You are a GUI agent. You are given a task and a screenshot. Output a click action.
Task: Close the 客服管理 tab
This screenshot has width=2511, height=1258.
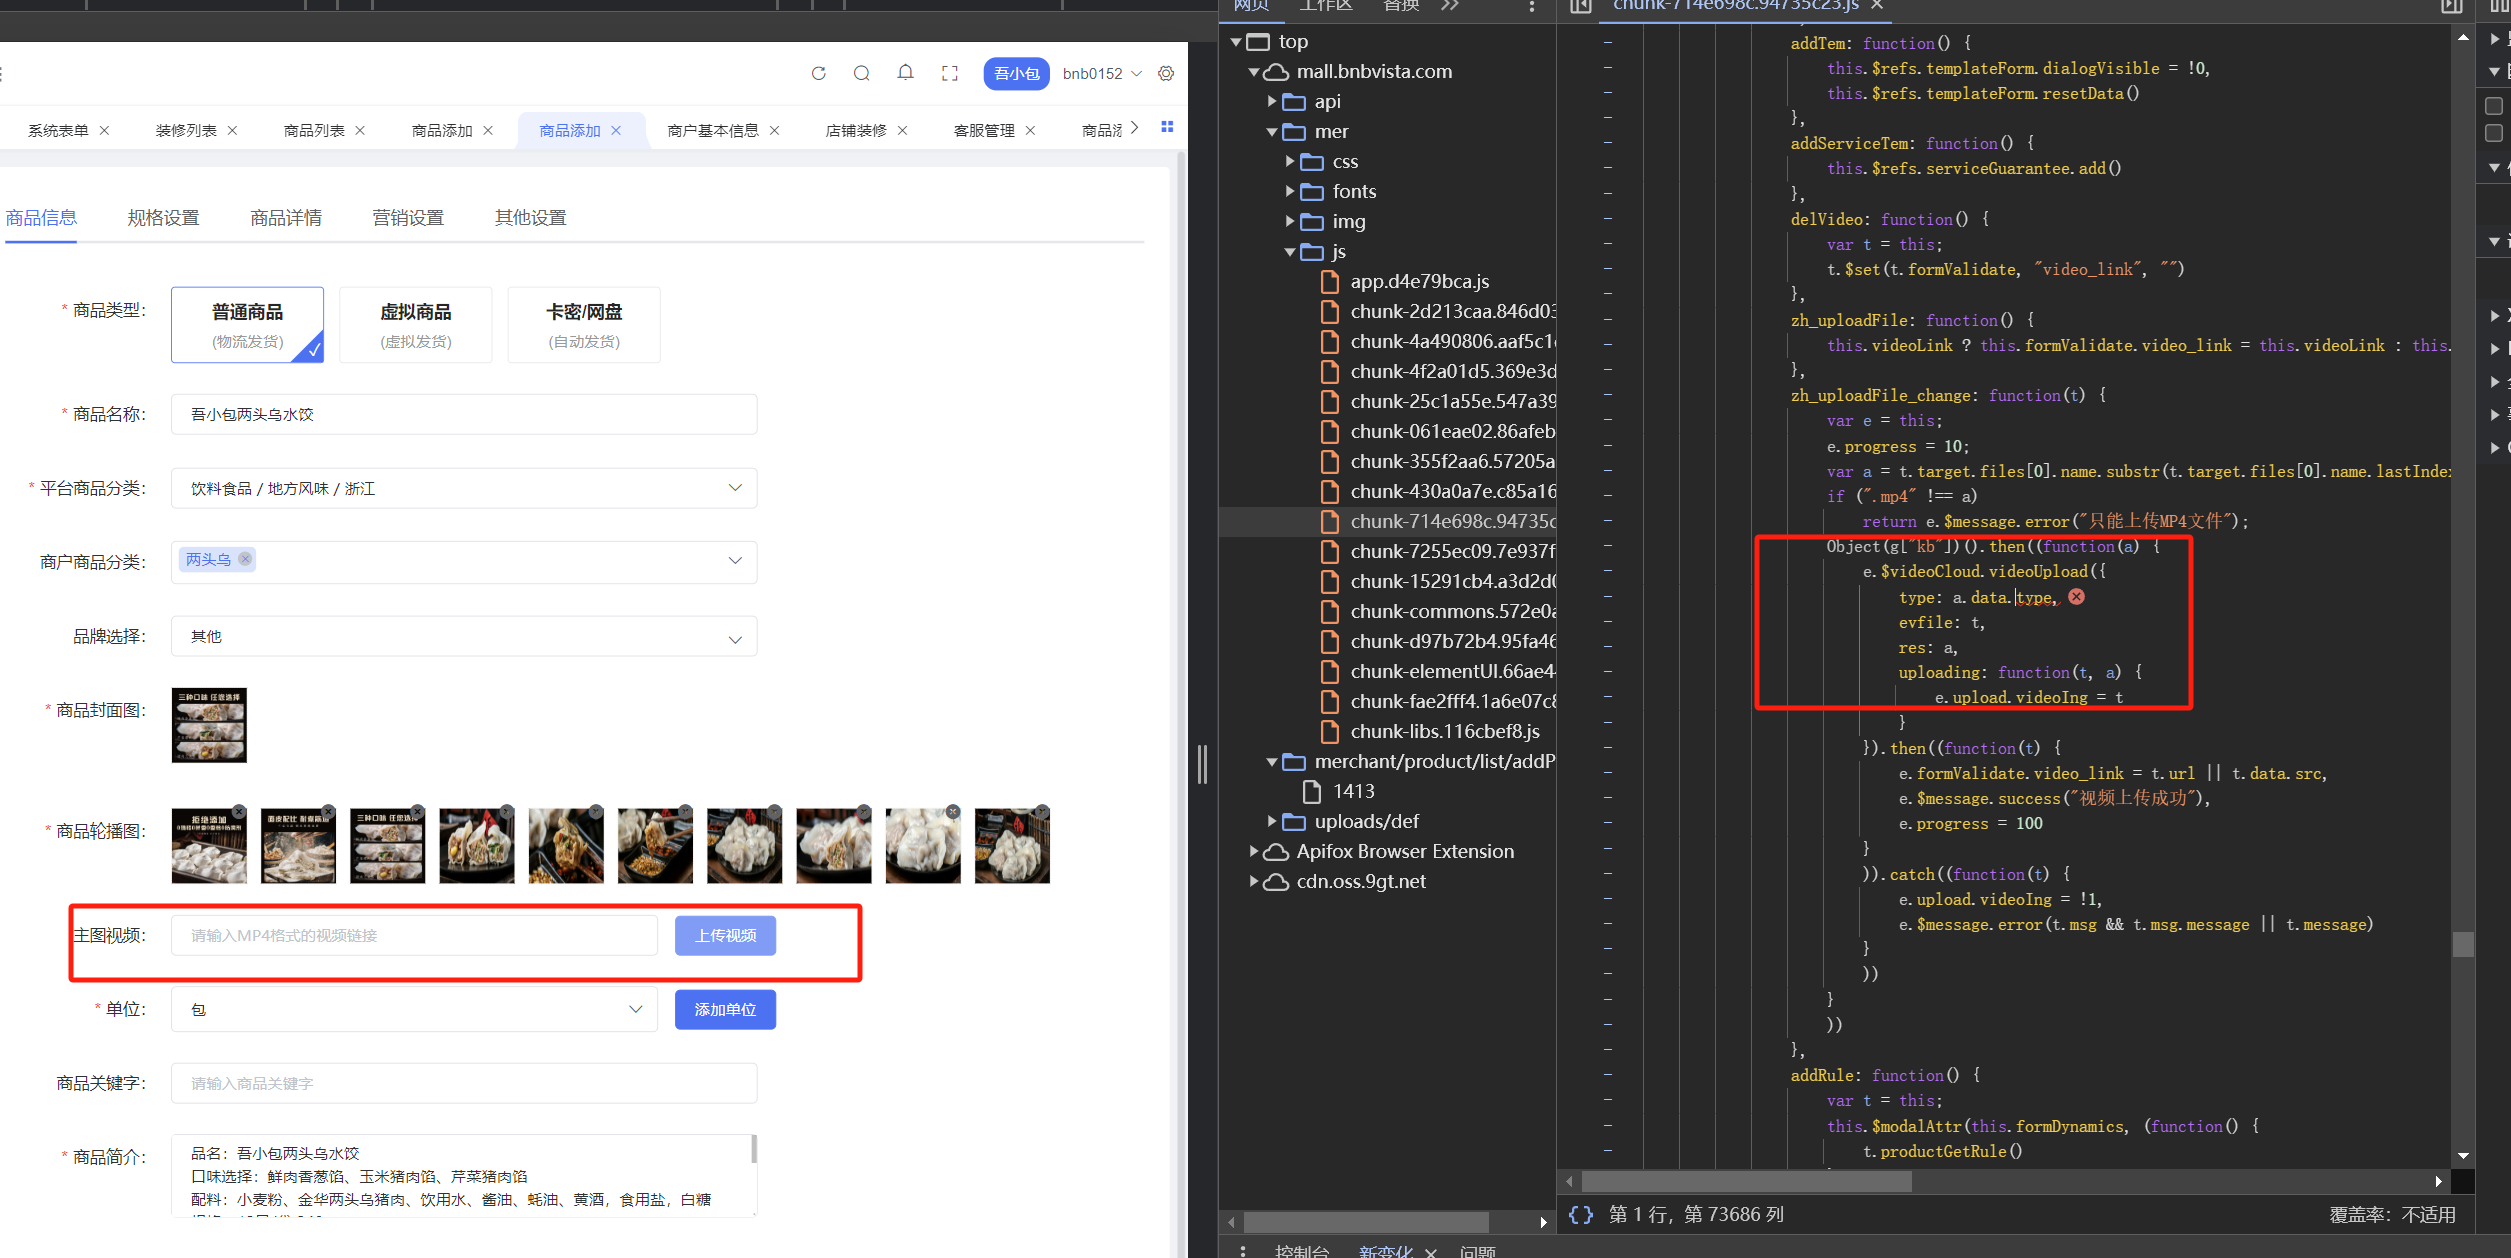pyautogui.click(x=1030, y=130)
